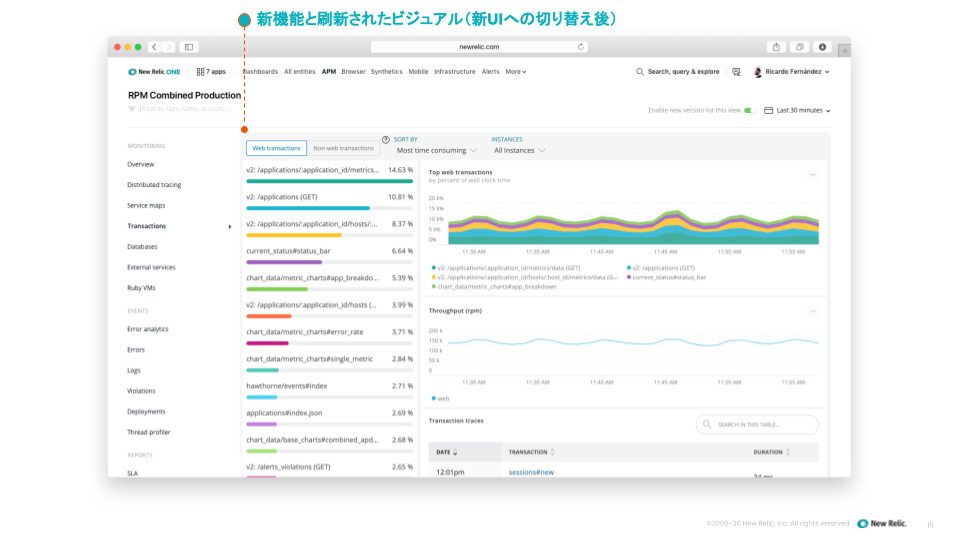Go to Synthetics in top navigation

(x=386, y=72)
